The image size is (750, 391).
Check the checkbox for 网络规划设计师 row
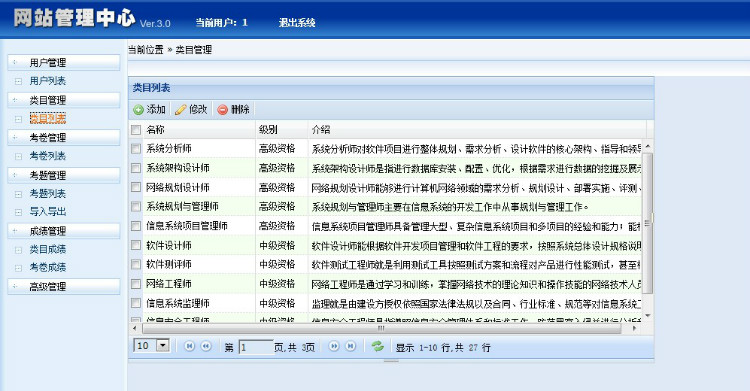point(136,187)
